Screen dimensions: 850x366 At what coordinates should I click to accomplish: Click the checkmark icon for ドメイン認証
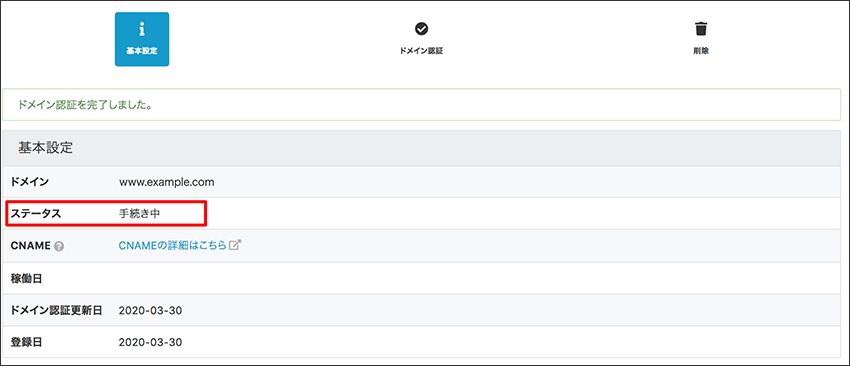tap(421, 29)
